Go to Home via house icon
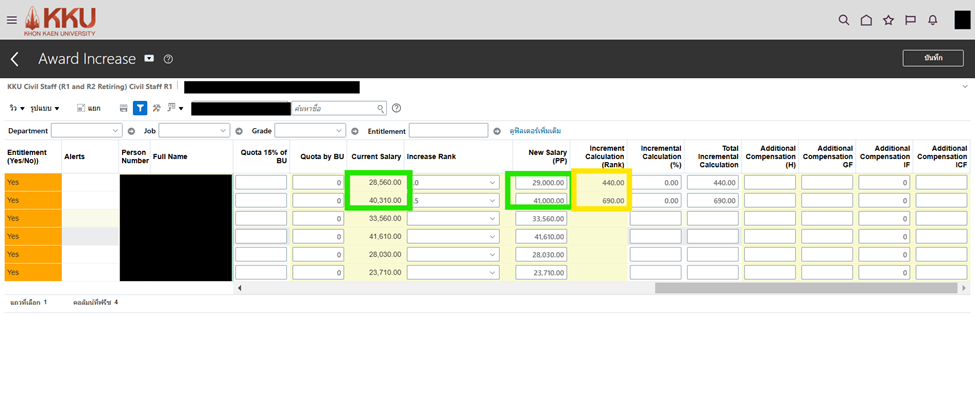 click(x=866, y=20)
